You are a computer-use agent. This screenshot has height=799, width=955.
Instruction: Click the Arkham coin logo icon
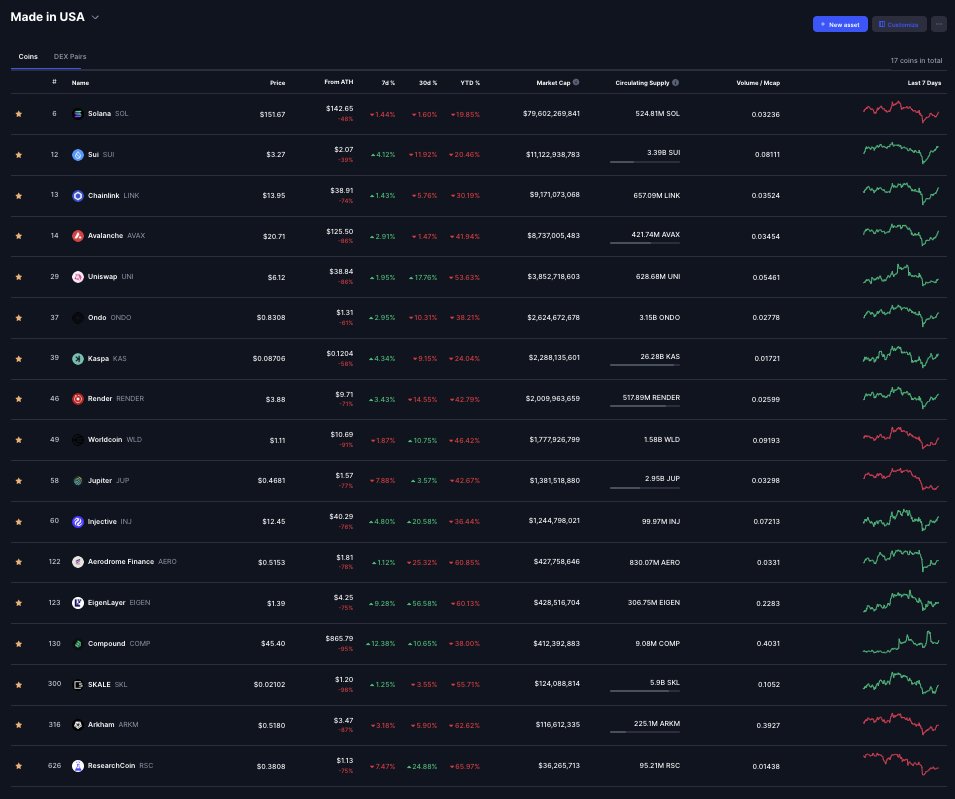click(x=77, y=725)
